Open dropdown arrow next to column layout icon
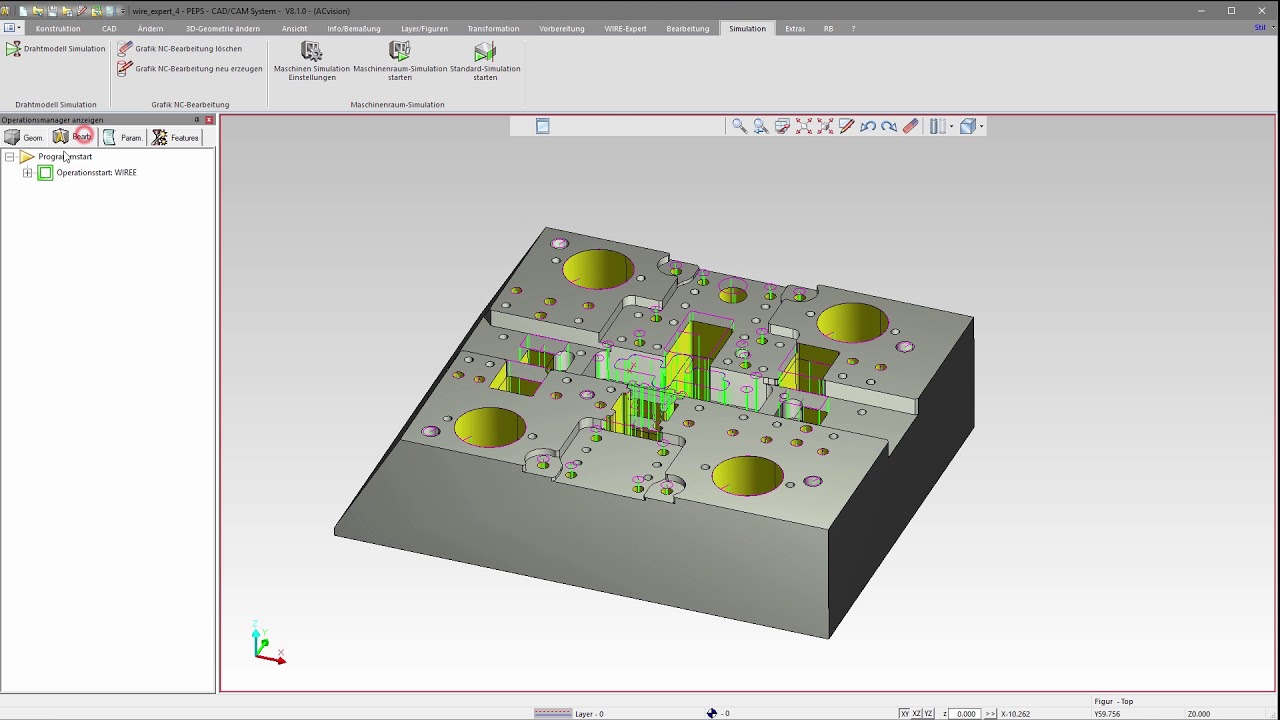Screen dimensions: 1280x720 point(951,126)
